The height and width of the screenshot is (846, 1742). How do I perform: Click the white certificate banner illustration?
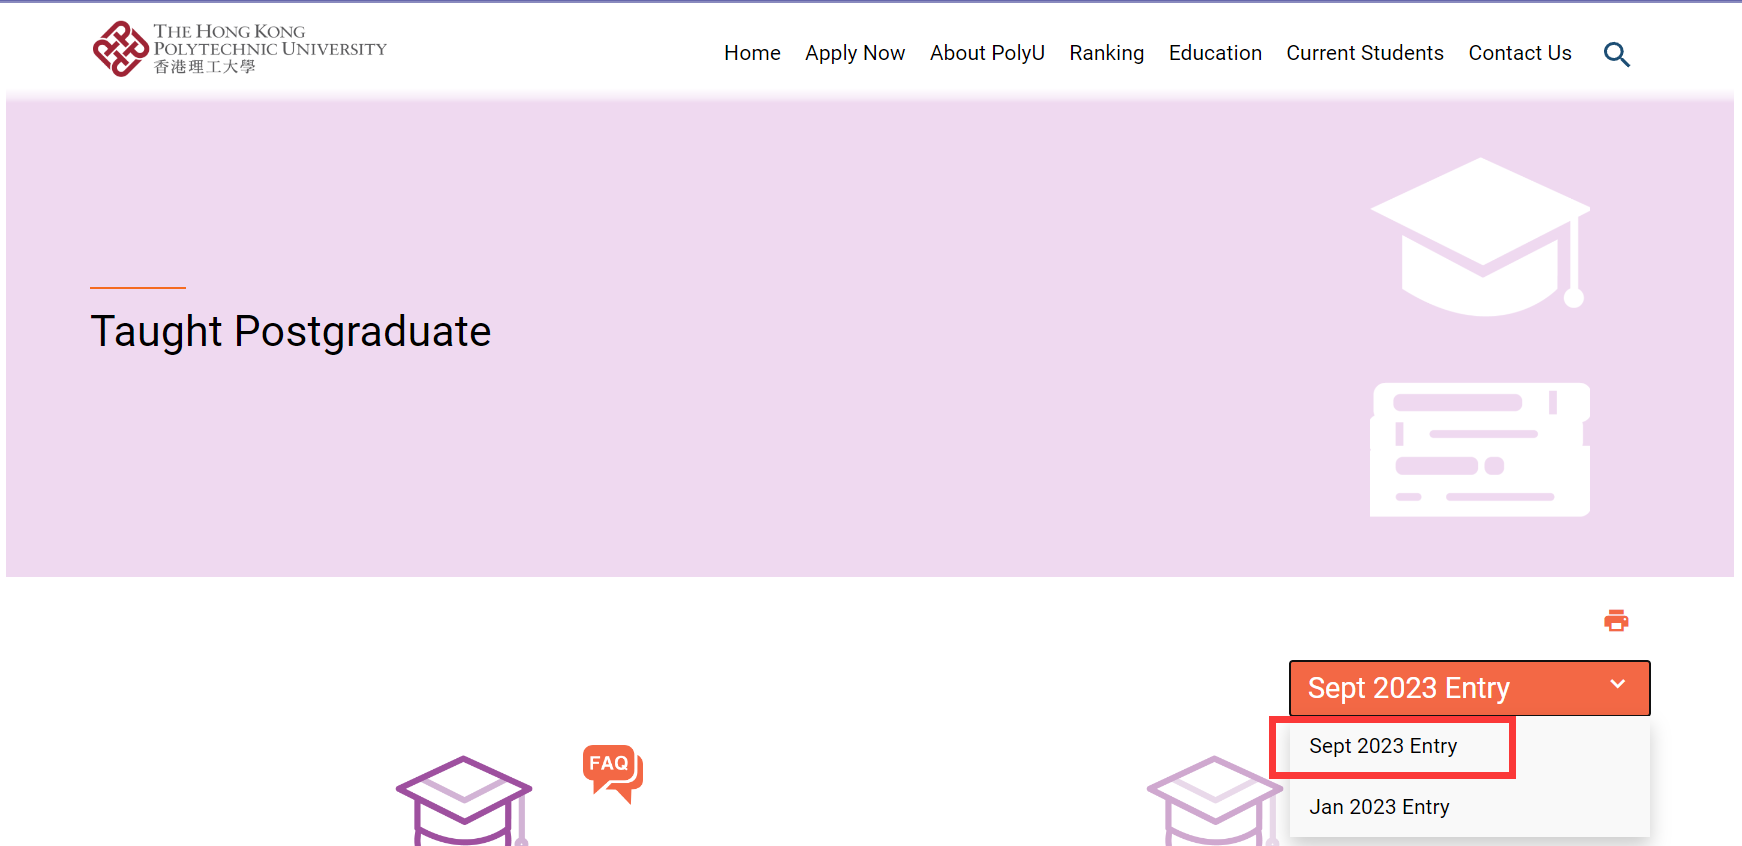1479,450
